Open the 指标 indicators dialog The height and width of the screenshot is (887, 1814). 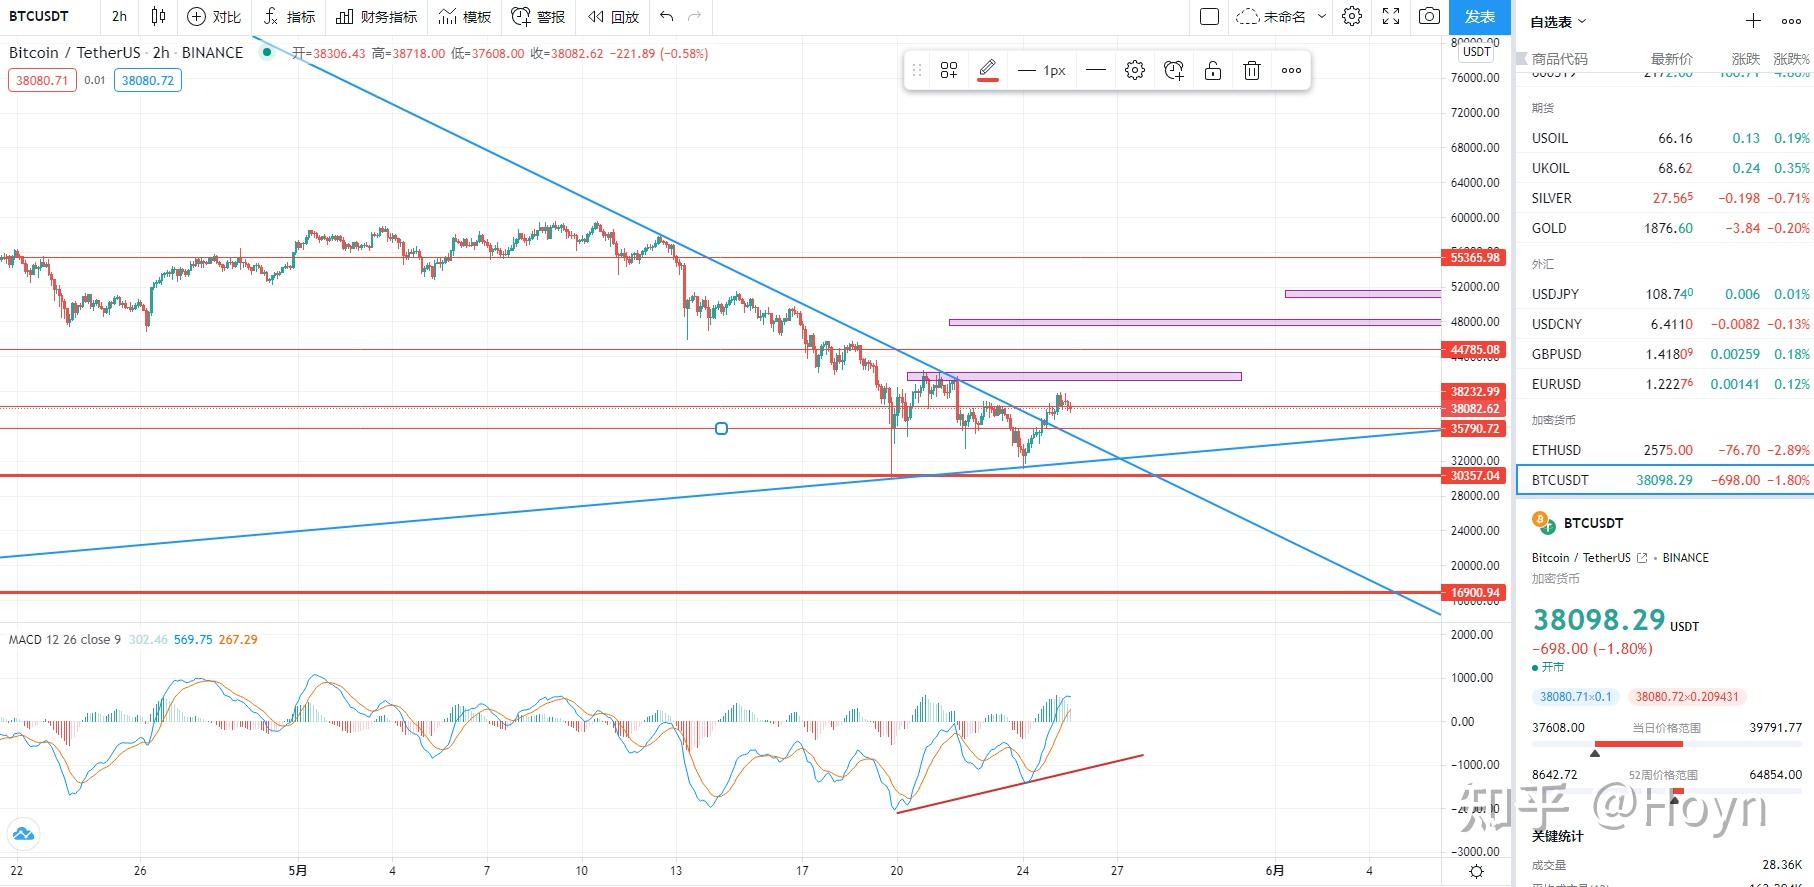click(289, 16)
